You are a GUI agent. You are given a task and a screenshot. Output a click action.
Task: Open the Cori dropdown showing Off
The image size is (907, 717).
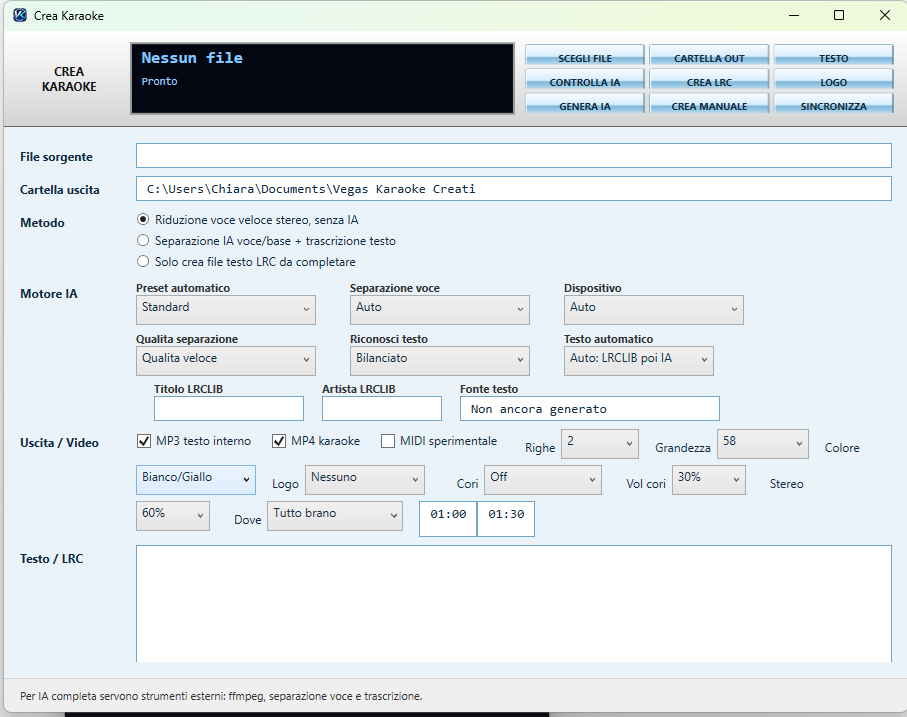tap(543, 480)
